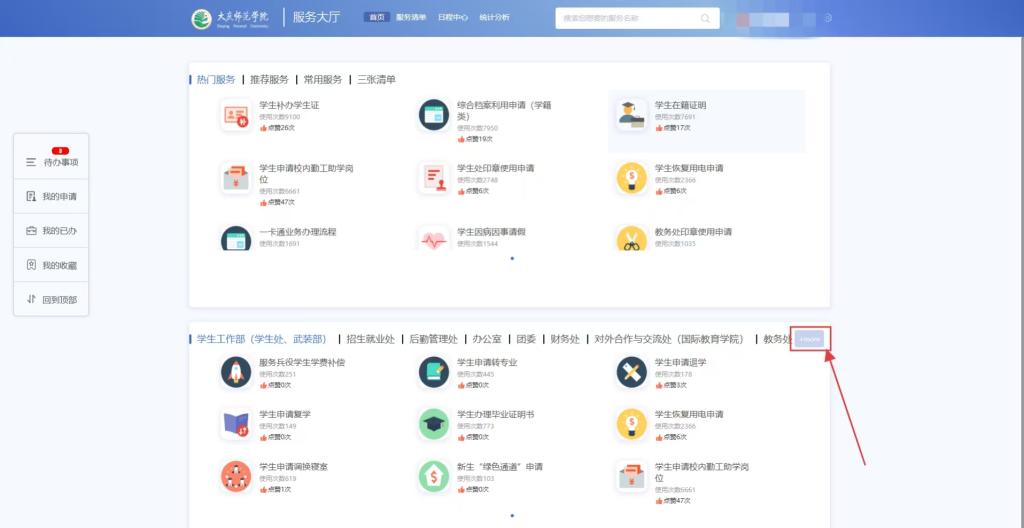Open the 学生补办学生证 service icon

(x=235, y=116)
